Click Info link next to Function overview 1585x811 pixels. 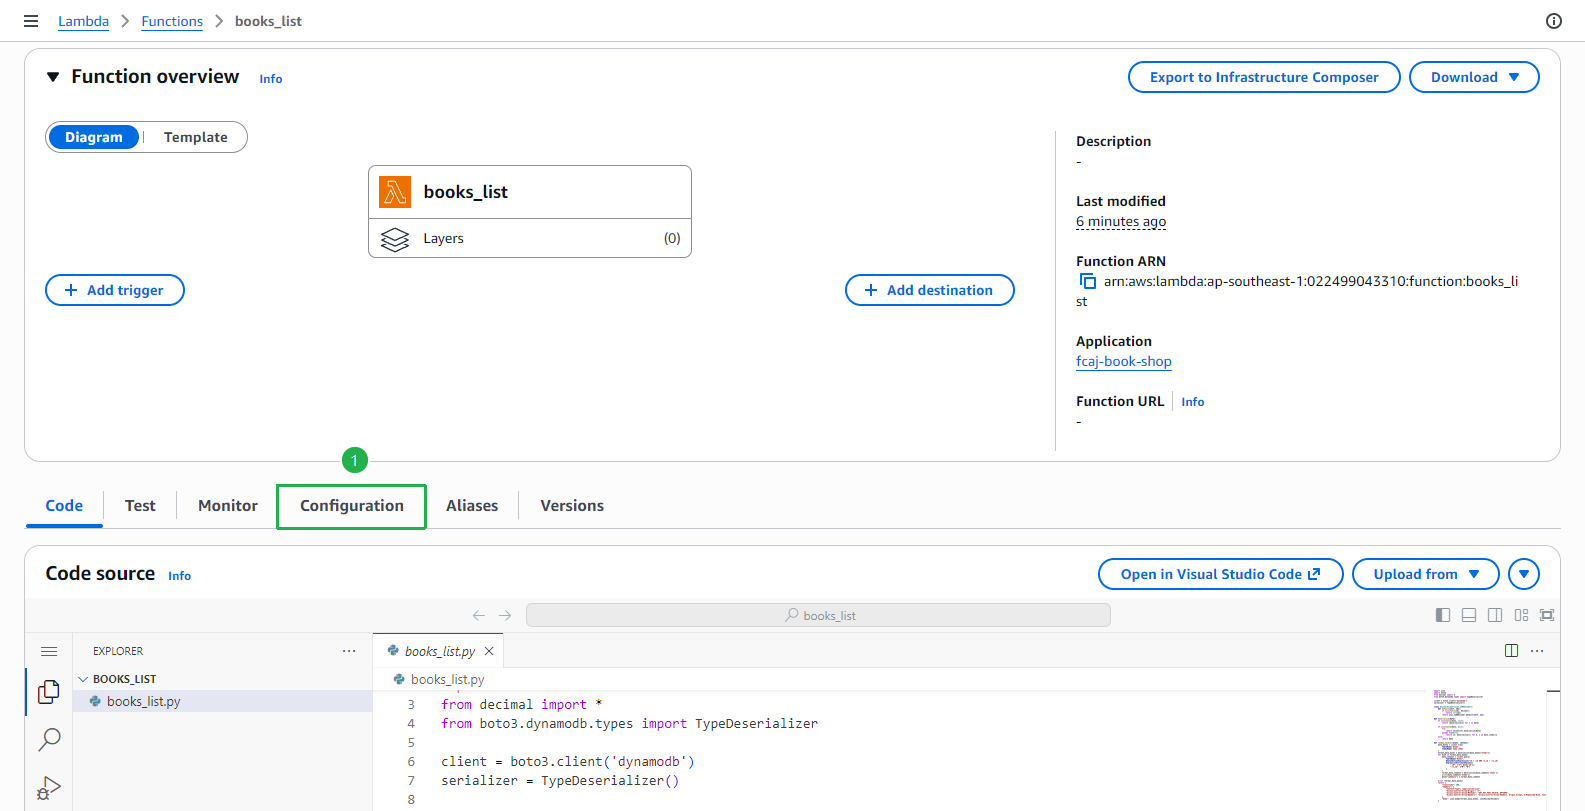point(271,79)
